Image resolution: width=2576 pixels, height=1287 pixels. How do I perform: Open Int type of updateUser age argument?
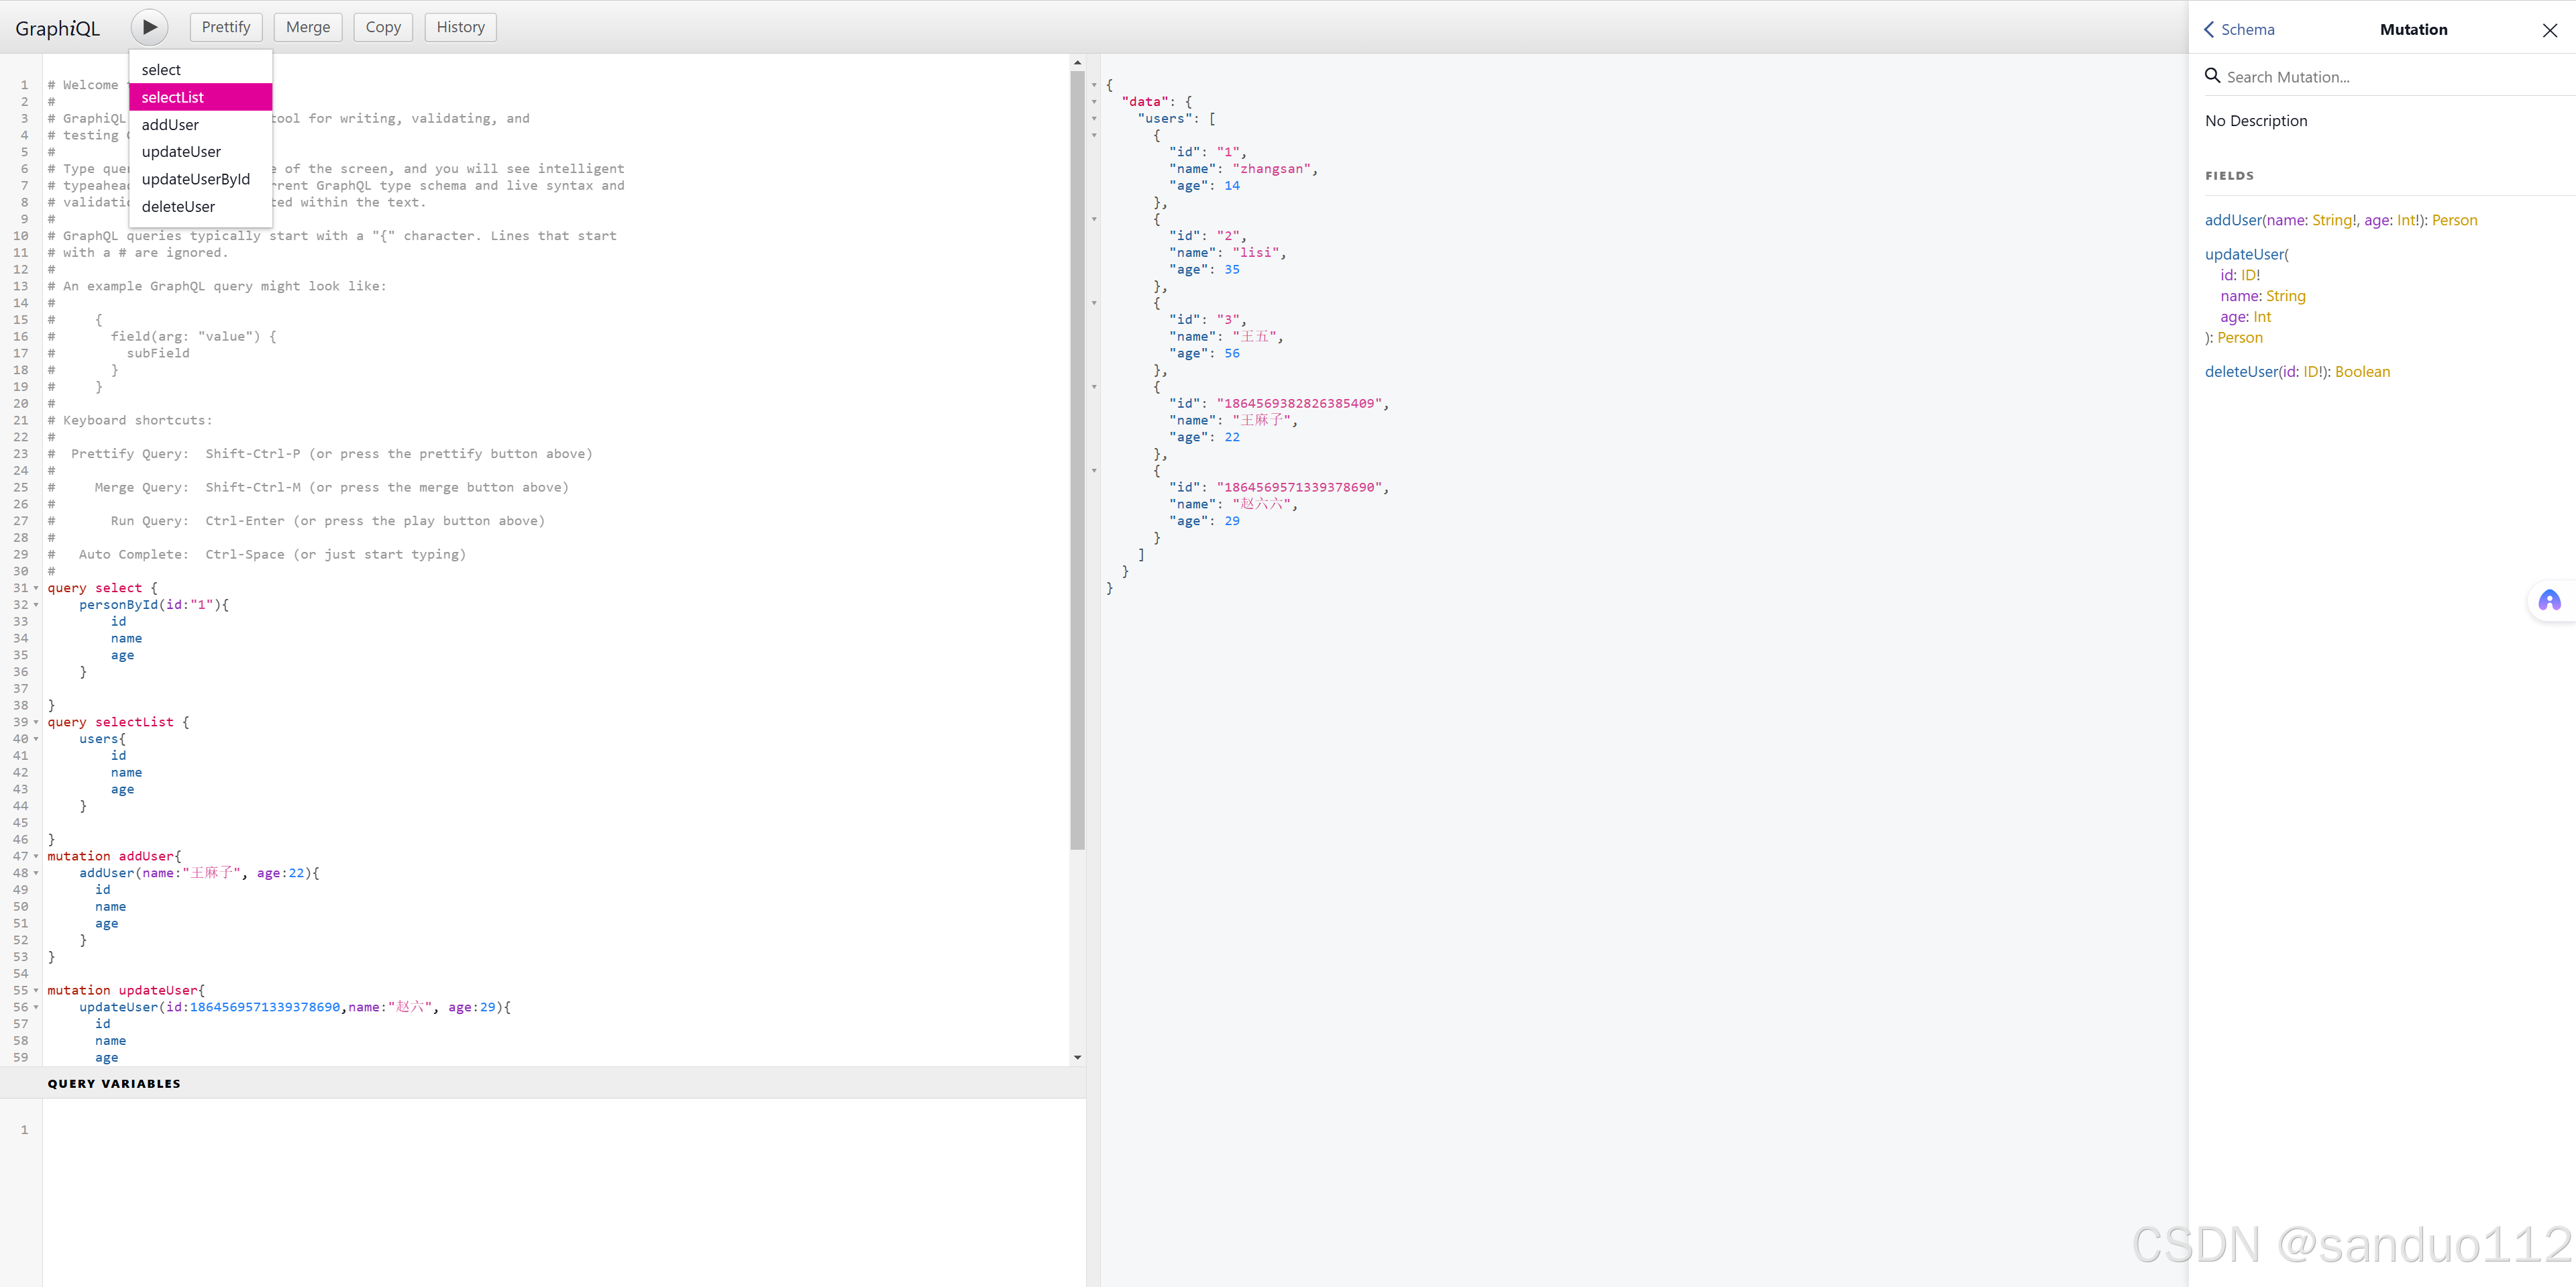[2262, 316]
